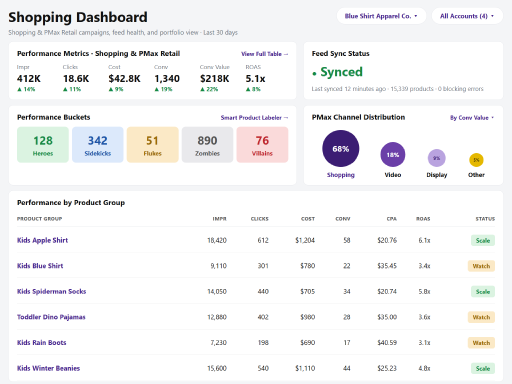This screenshot has height=384, width=512.
Task: Click the 5.1x ROAS metric
Action: [x=255, y=79]
